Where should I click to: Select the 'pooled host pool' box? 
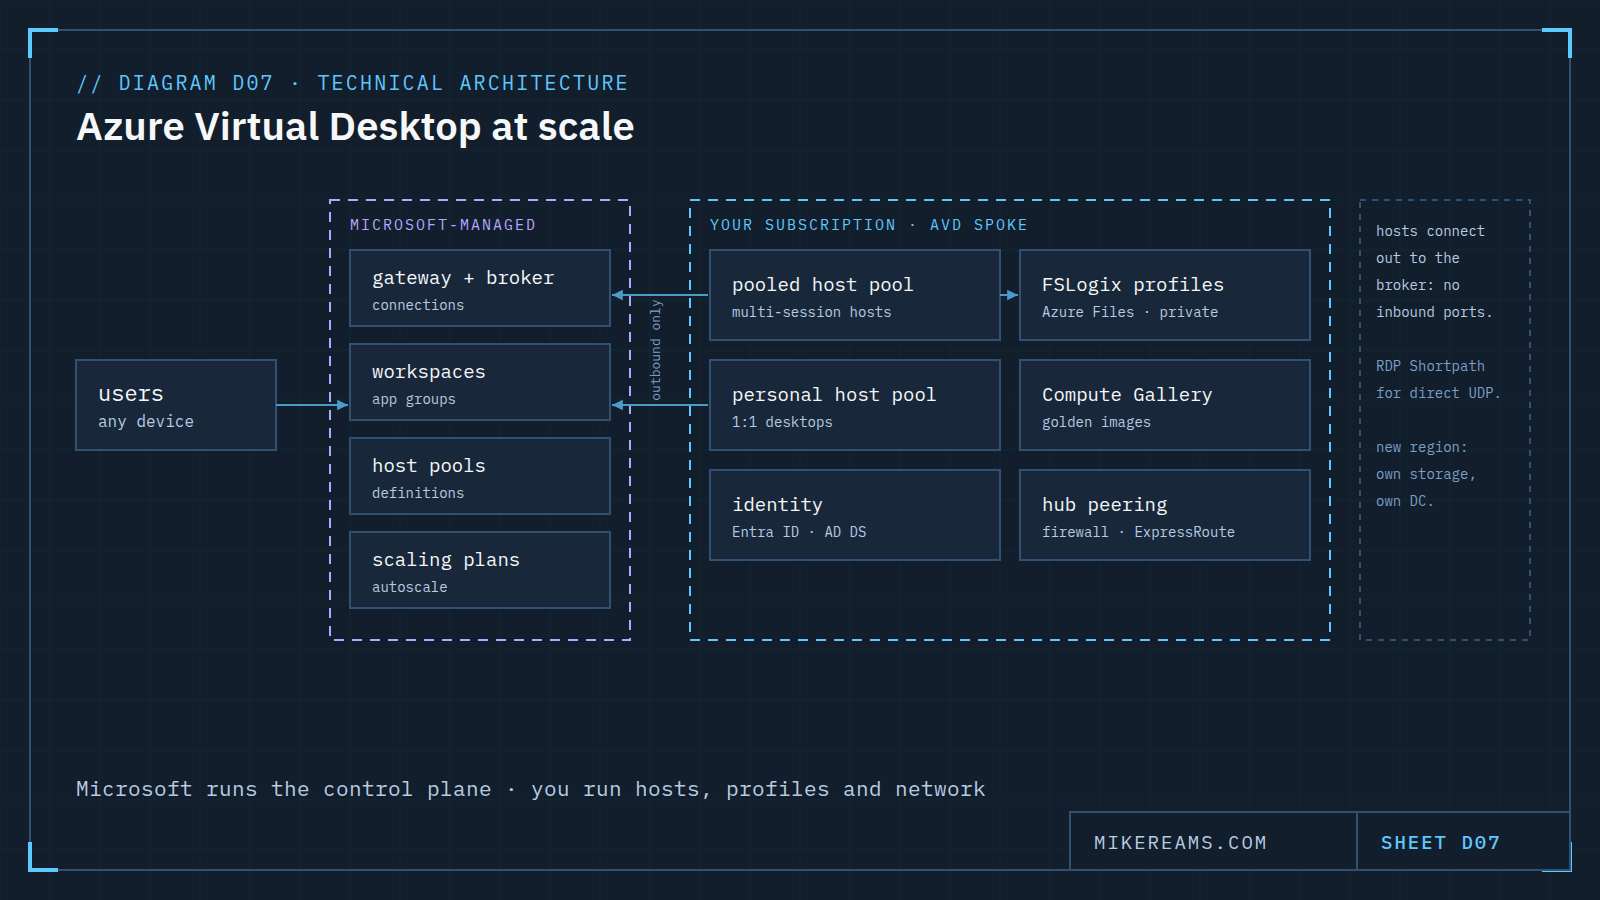[855, 295]
